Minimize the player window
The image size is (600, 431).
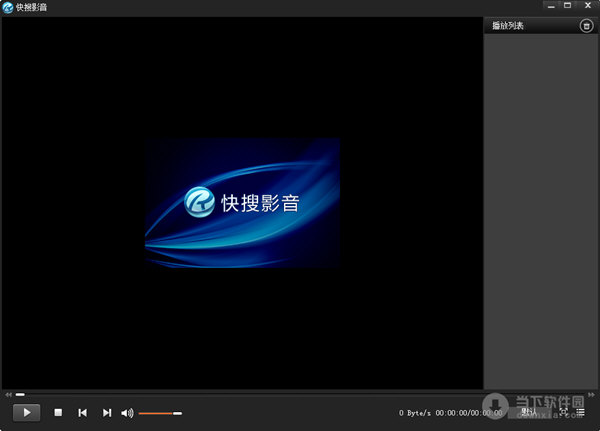550,6
